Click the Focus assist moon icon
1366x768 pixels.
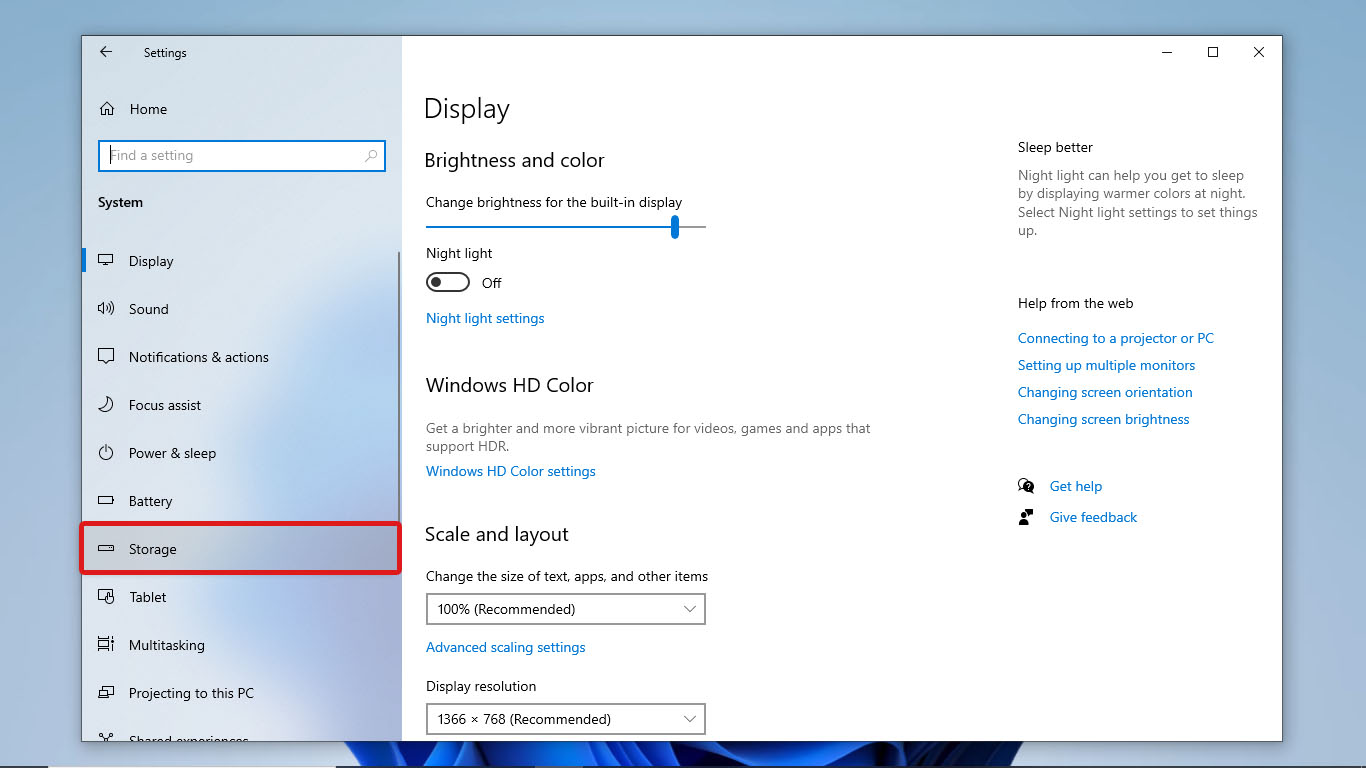click(x=106, y=404)
